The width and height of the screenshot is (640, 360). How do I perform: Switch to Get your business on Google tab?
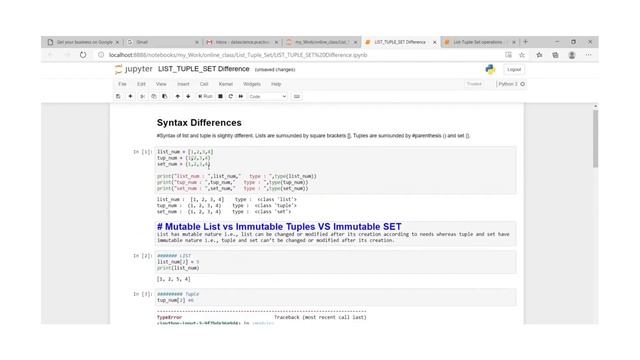pyautogui.click(x=82, y=42)
